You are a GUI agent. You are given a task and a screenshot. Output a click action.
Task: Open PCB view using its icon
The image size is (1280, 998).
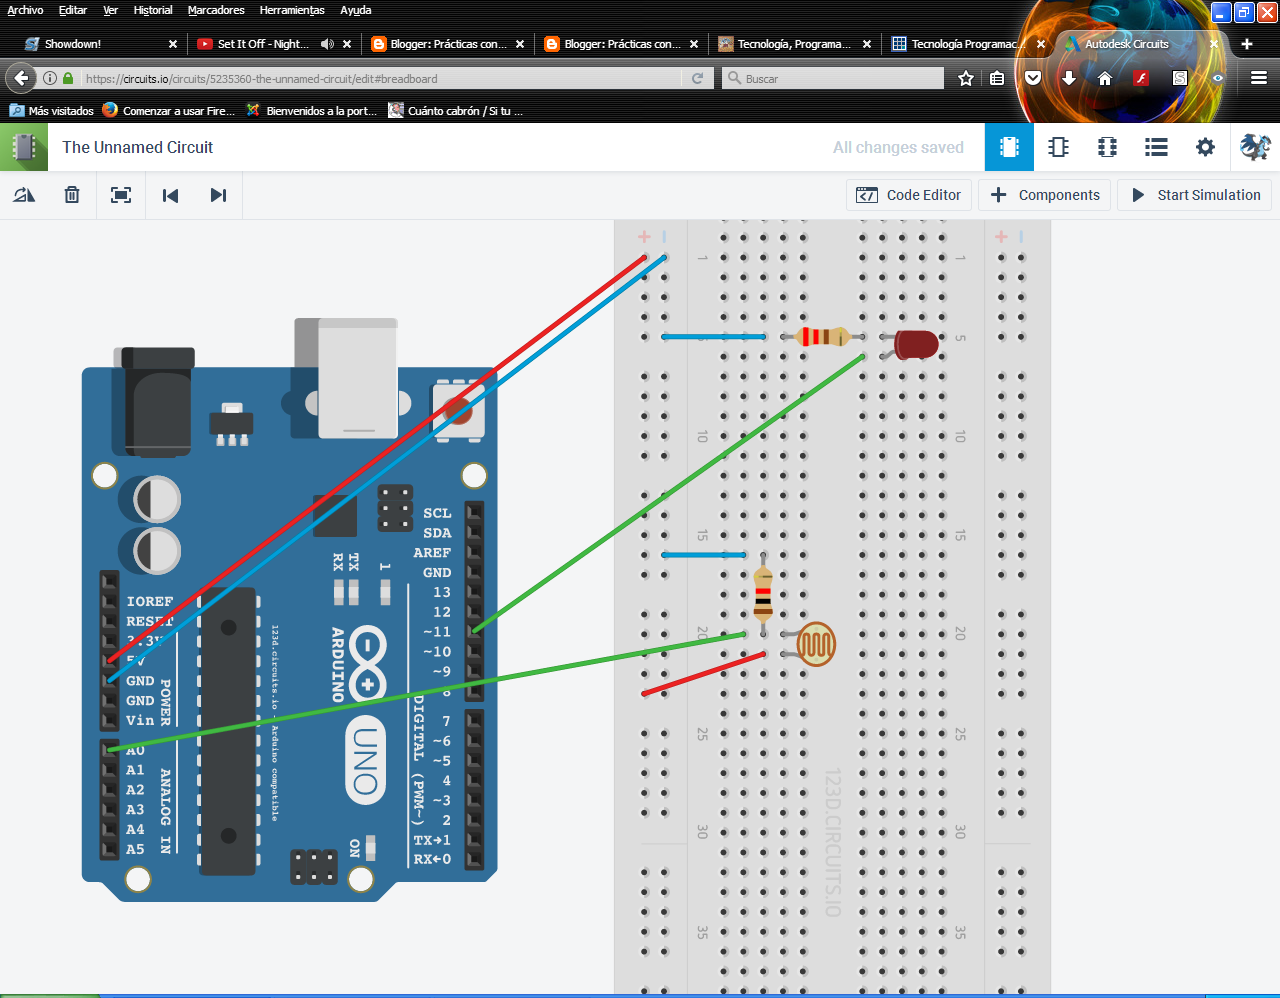tap(1107, 147)
